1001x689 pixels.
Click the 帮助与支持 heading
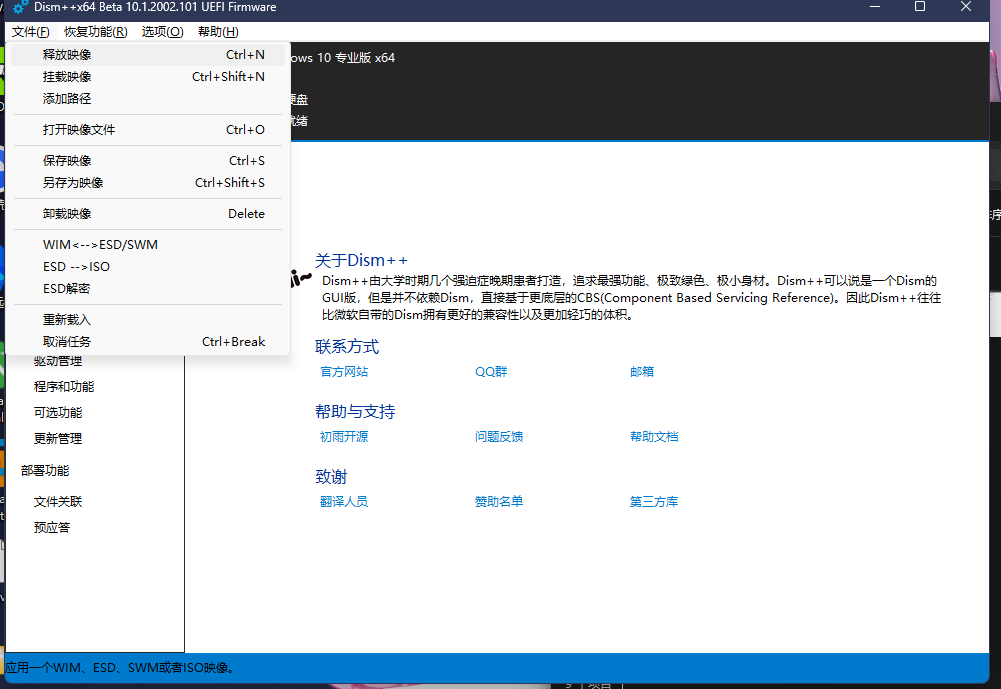(355, 412)
